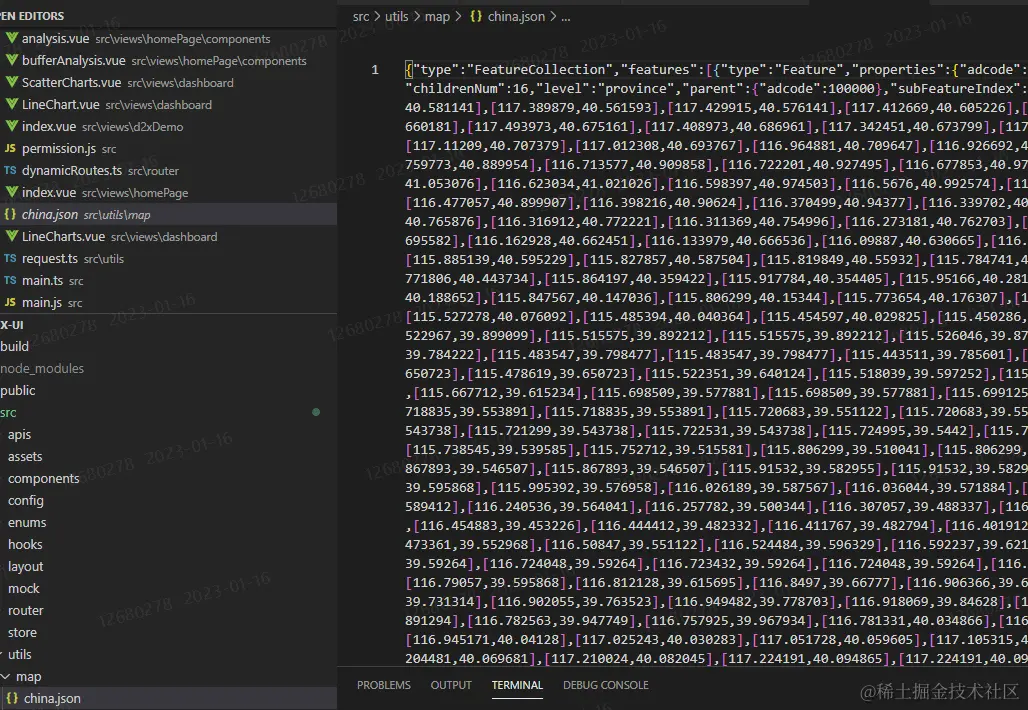The height and width of the screenshot is (710, 1028).
Task: Click china.json in the breadcrumb
Action: pos(516,16)
